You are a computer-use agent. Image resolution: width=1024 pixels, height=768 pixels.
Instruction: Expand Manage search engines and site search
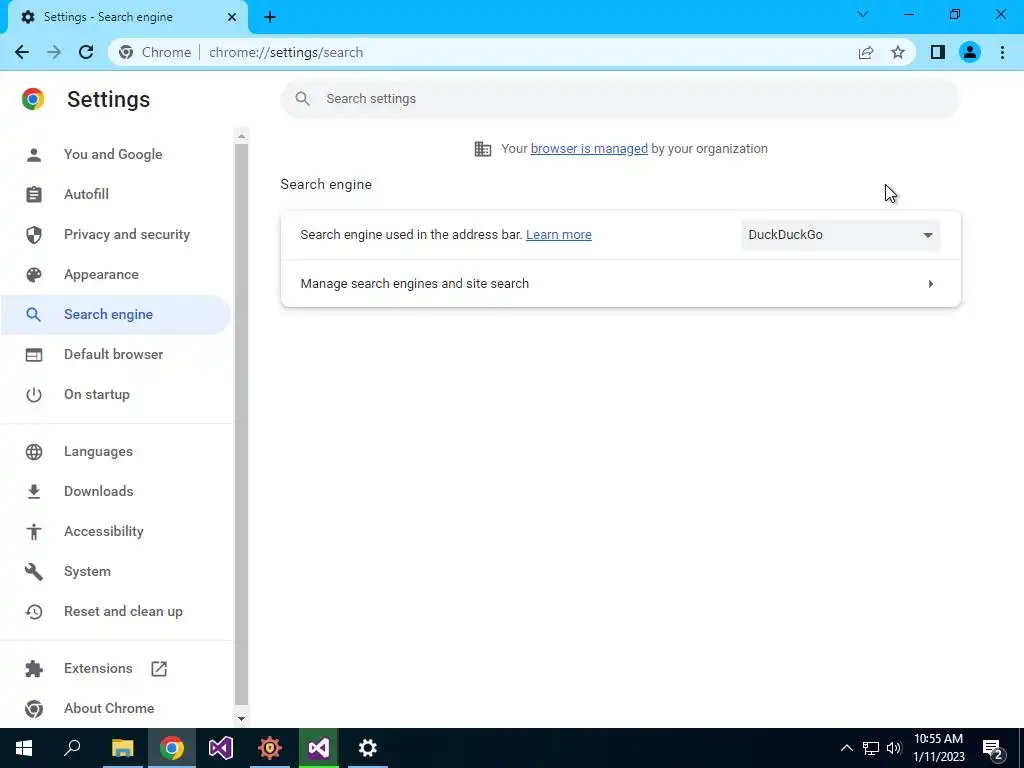(x=620, y=283)
